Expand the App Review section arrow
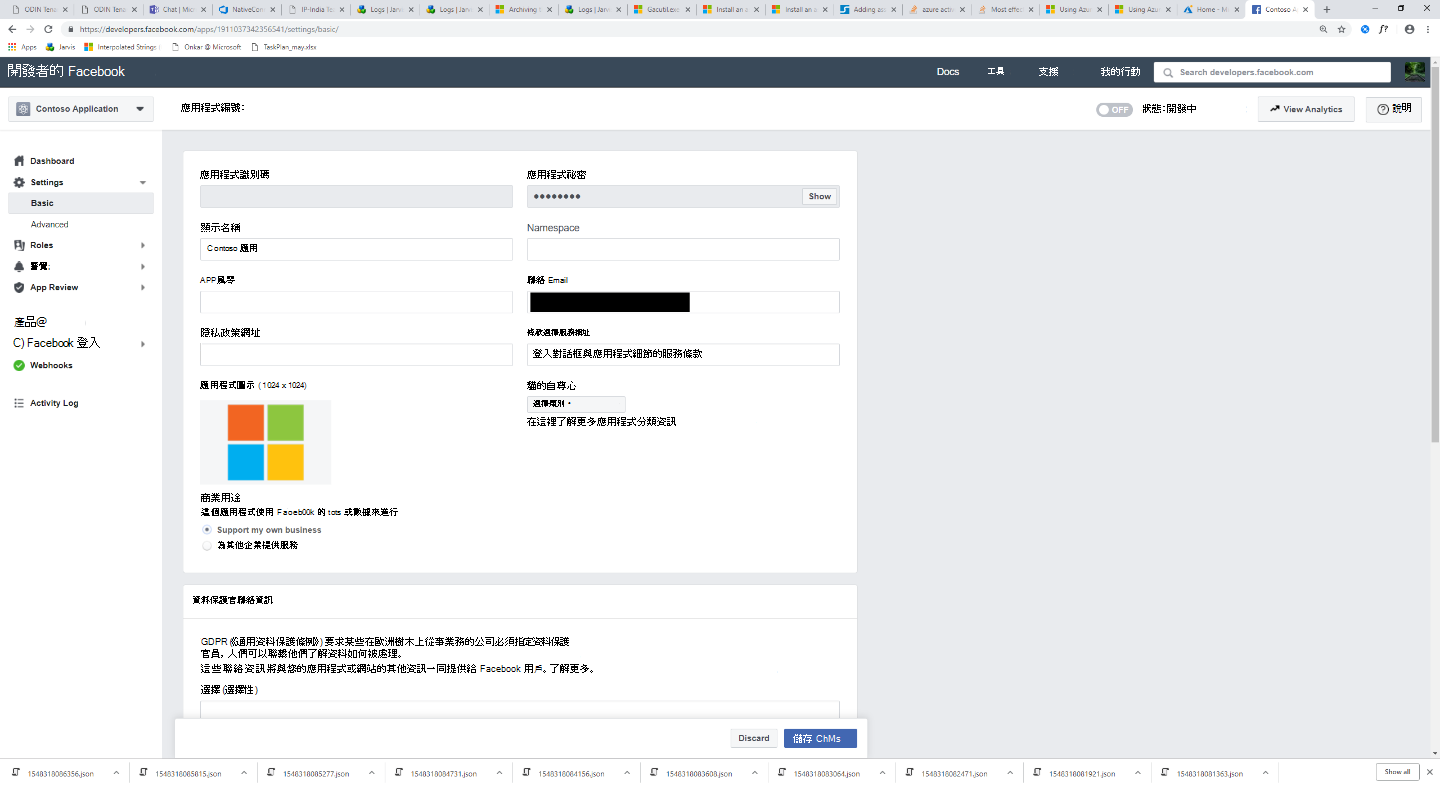The height and width of the screenshot is (786, 1440). tap(143, 288)
